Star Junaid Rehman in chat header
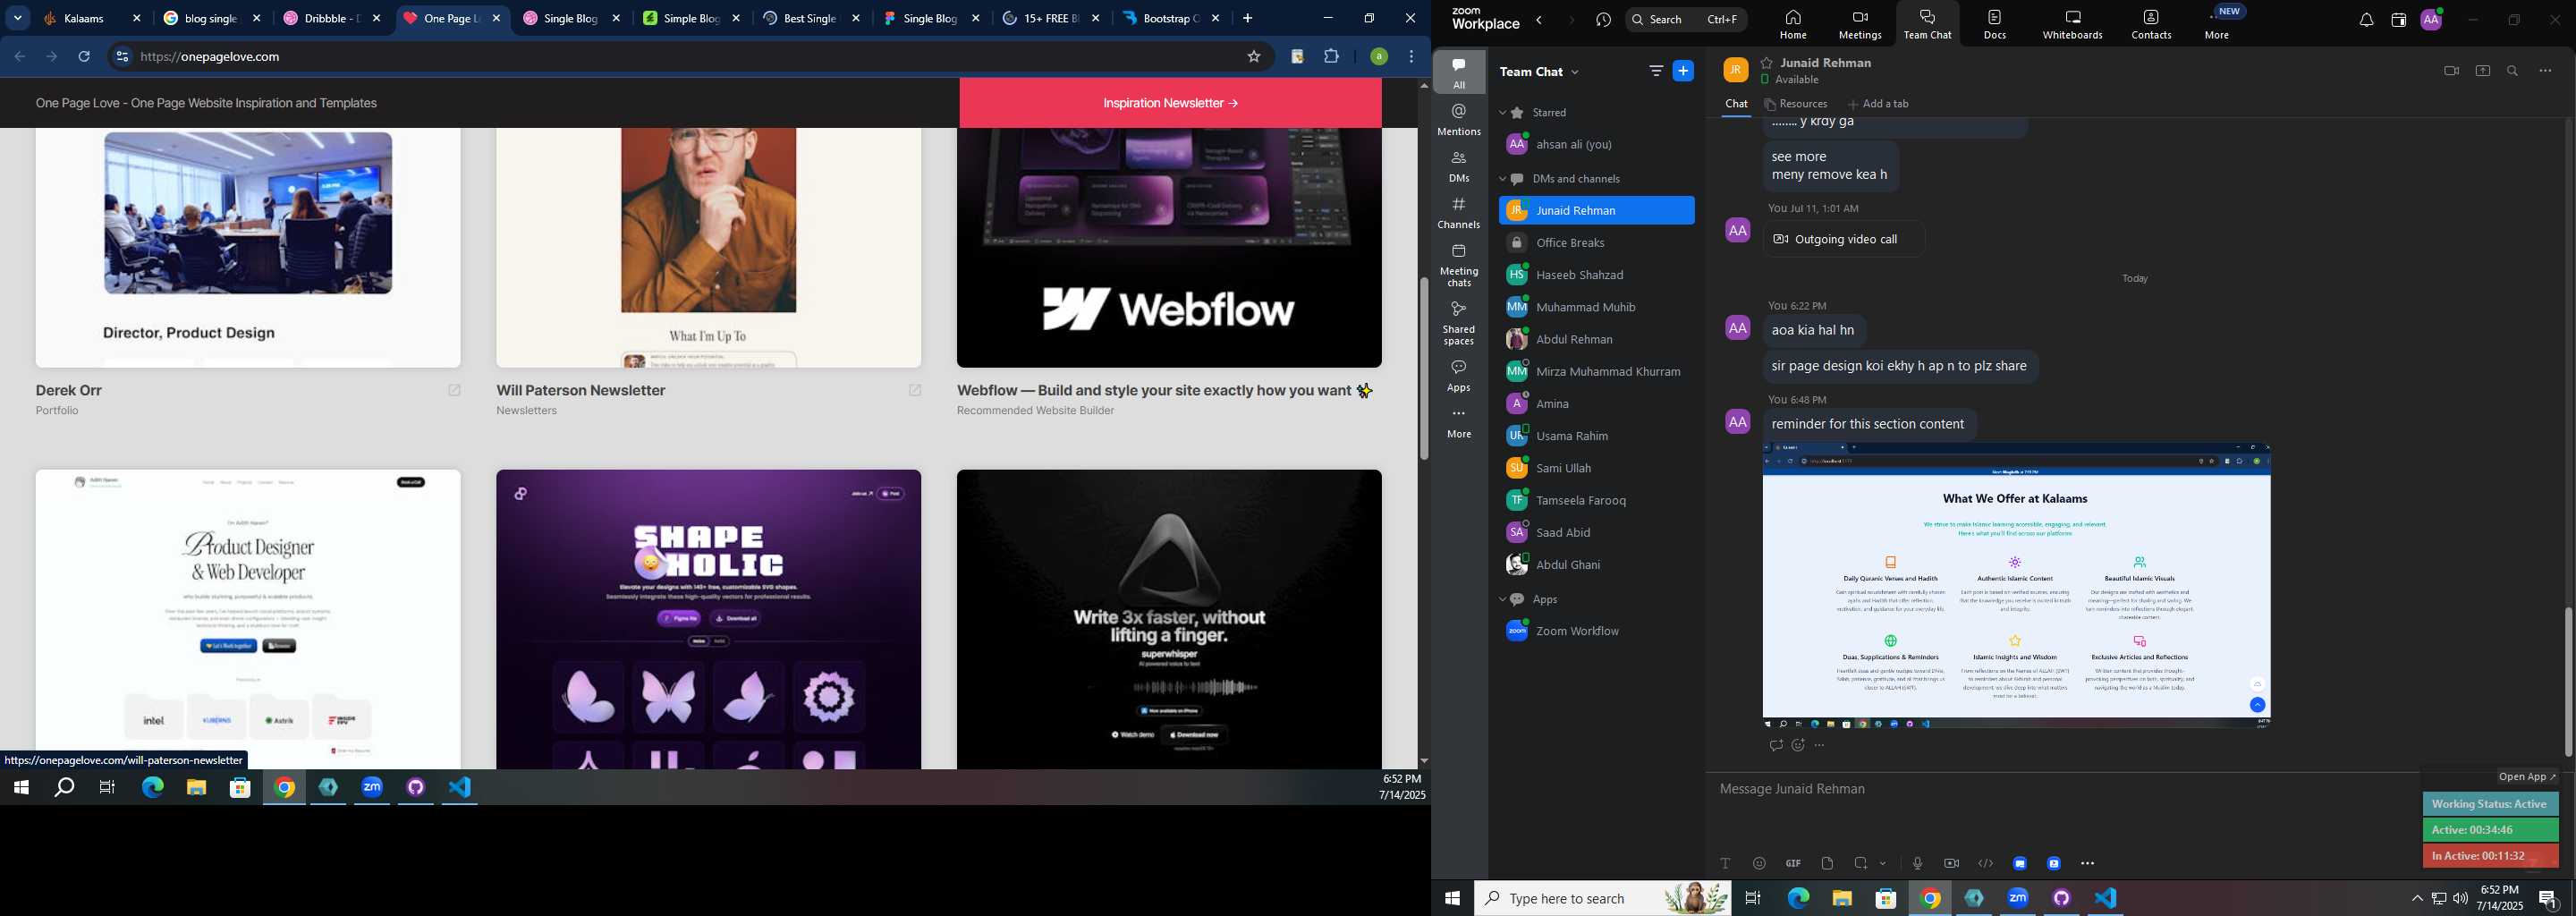2576x916 pixels. (1767, 62)
